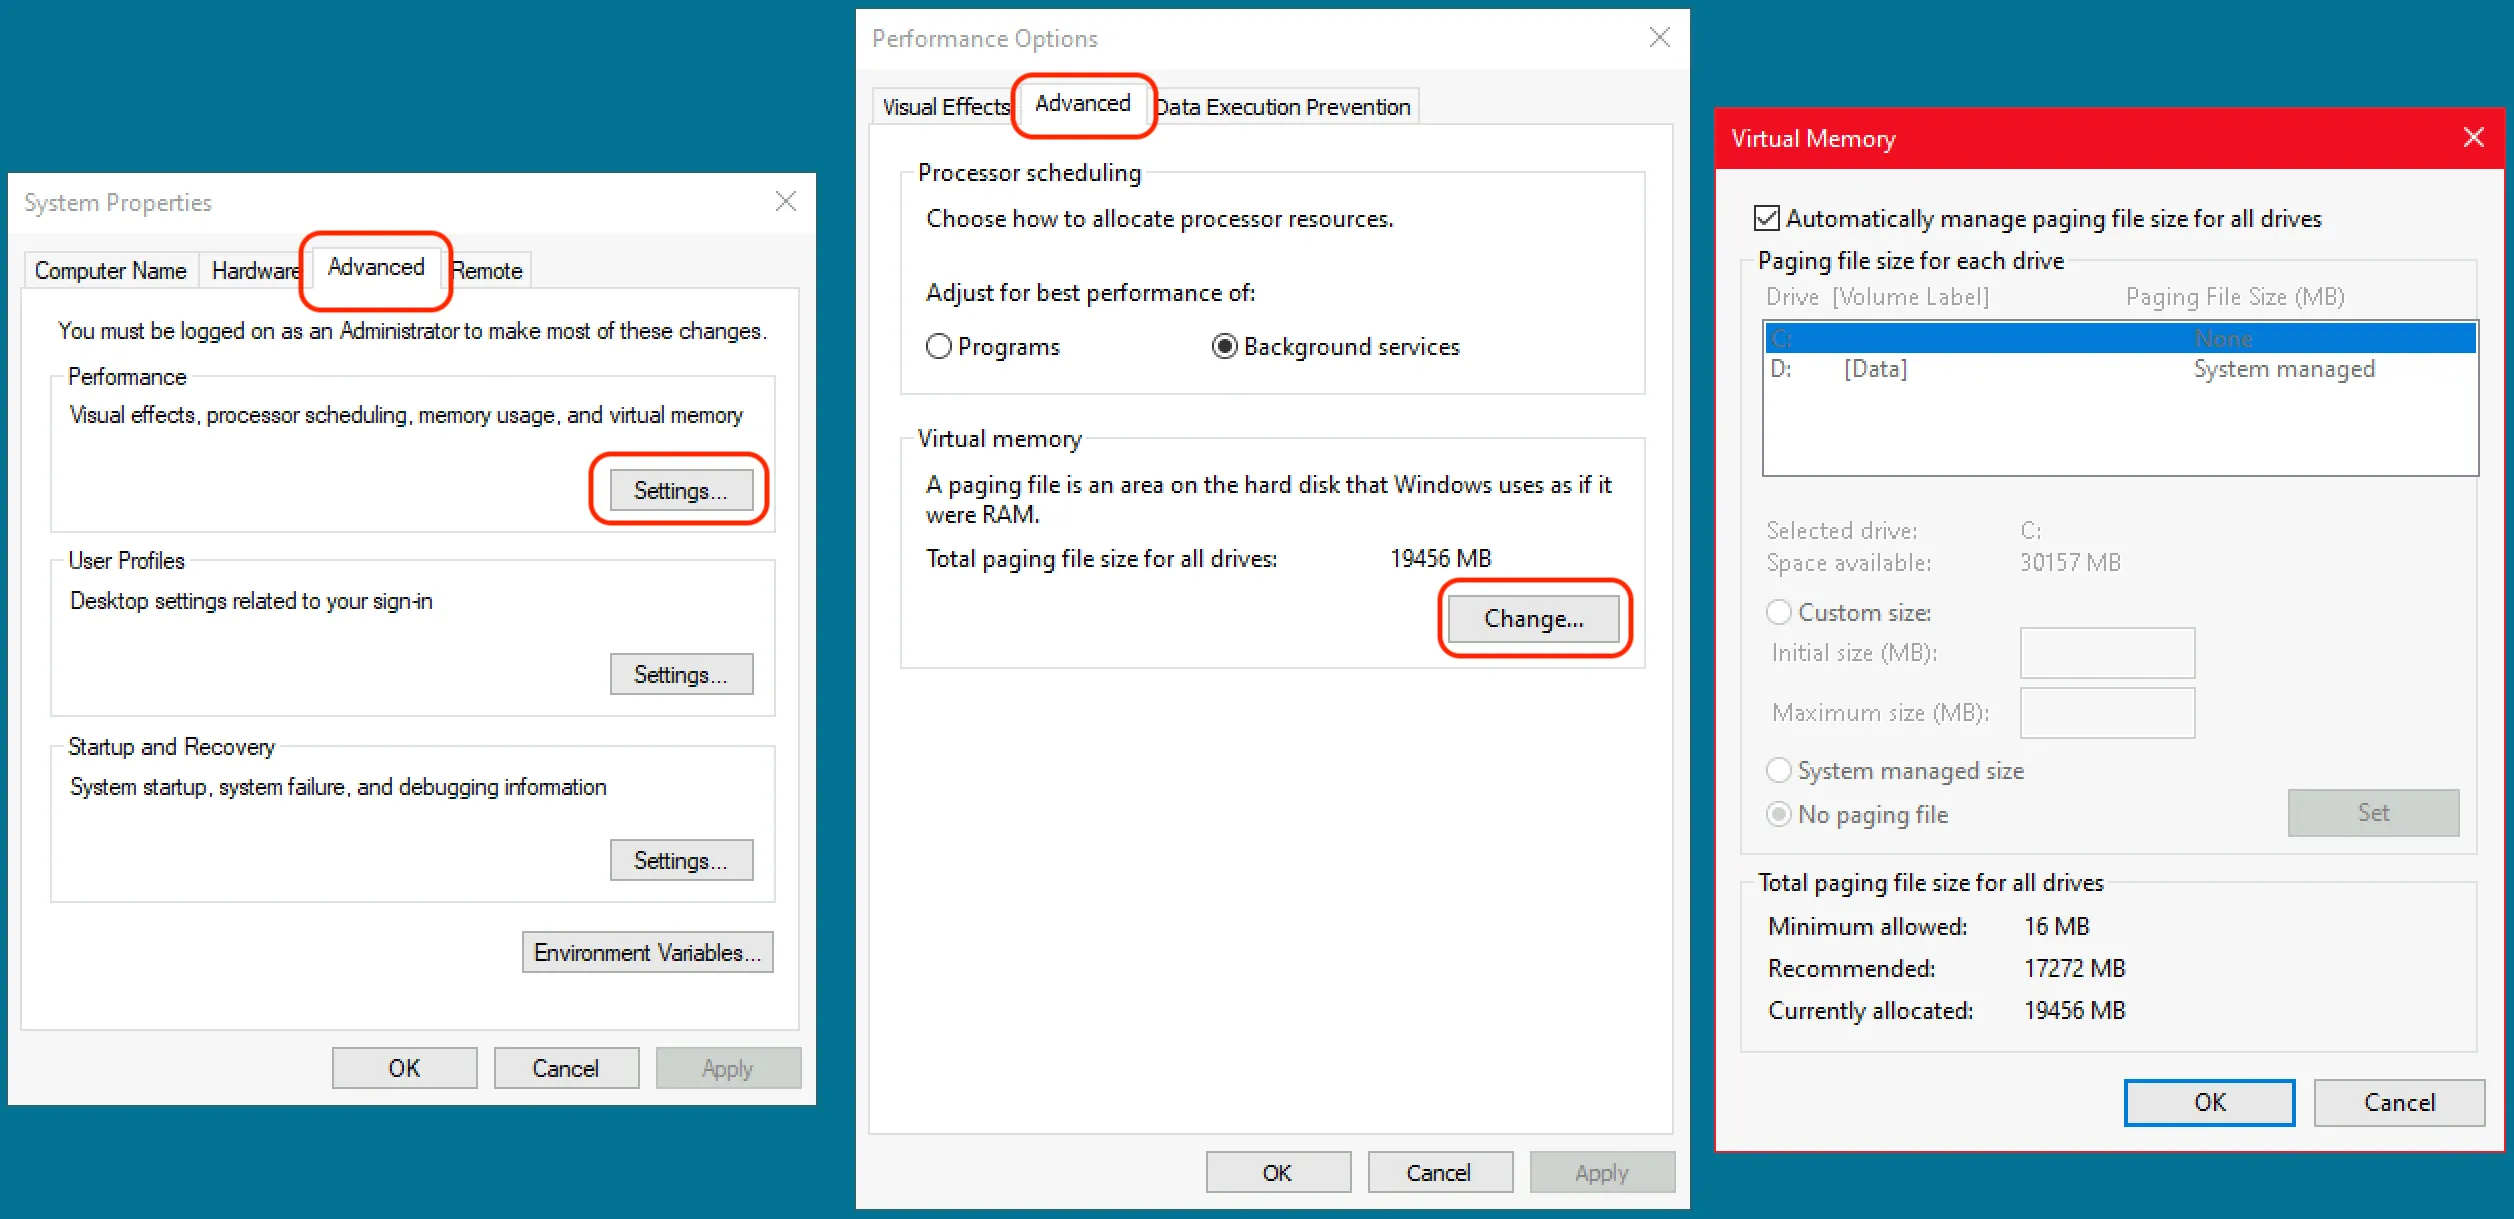
Task: Click the Environment Variables button
Action: (x=647, y=952)
